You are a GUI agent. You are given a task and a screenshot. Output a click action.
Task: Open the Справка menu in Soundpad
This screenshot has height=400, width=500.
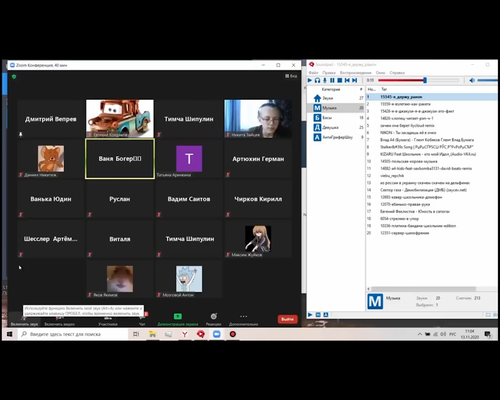(397, 73)
